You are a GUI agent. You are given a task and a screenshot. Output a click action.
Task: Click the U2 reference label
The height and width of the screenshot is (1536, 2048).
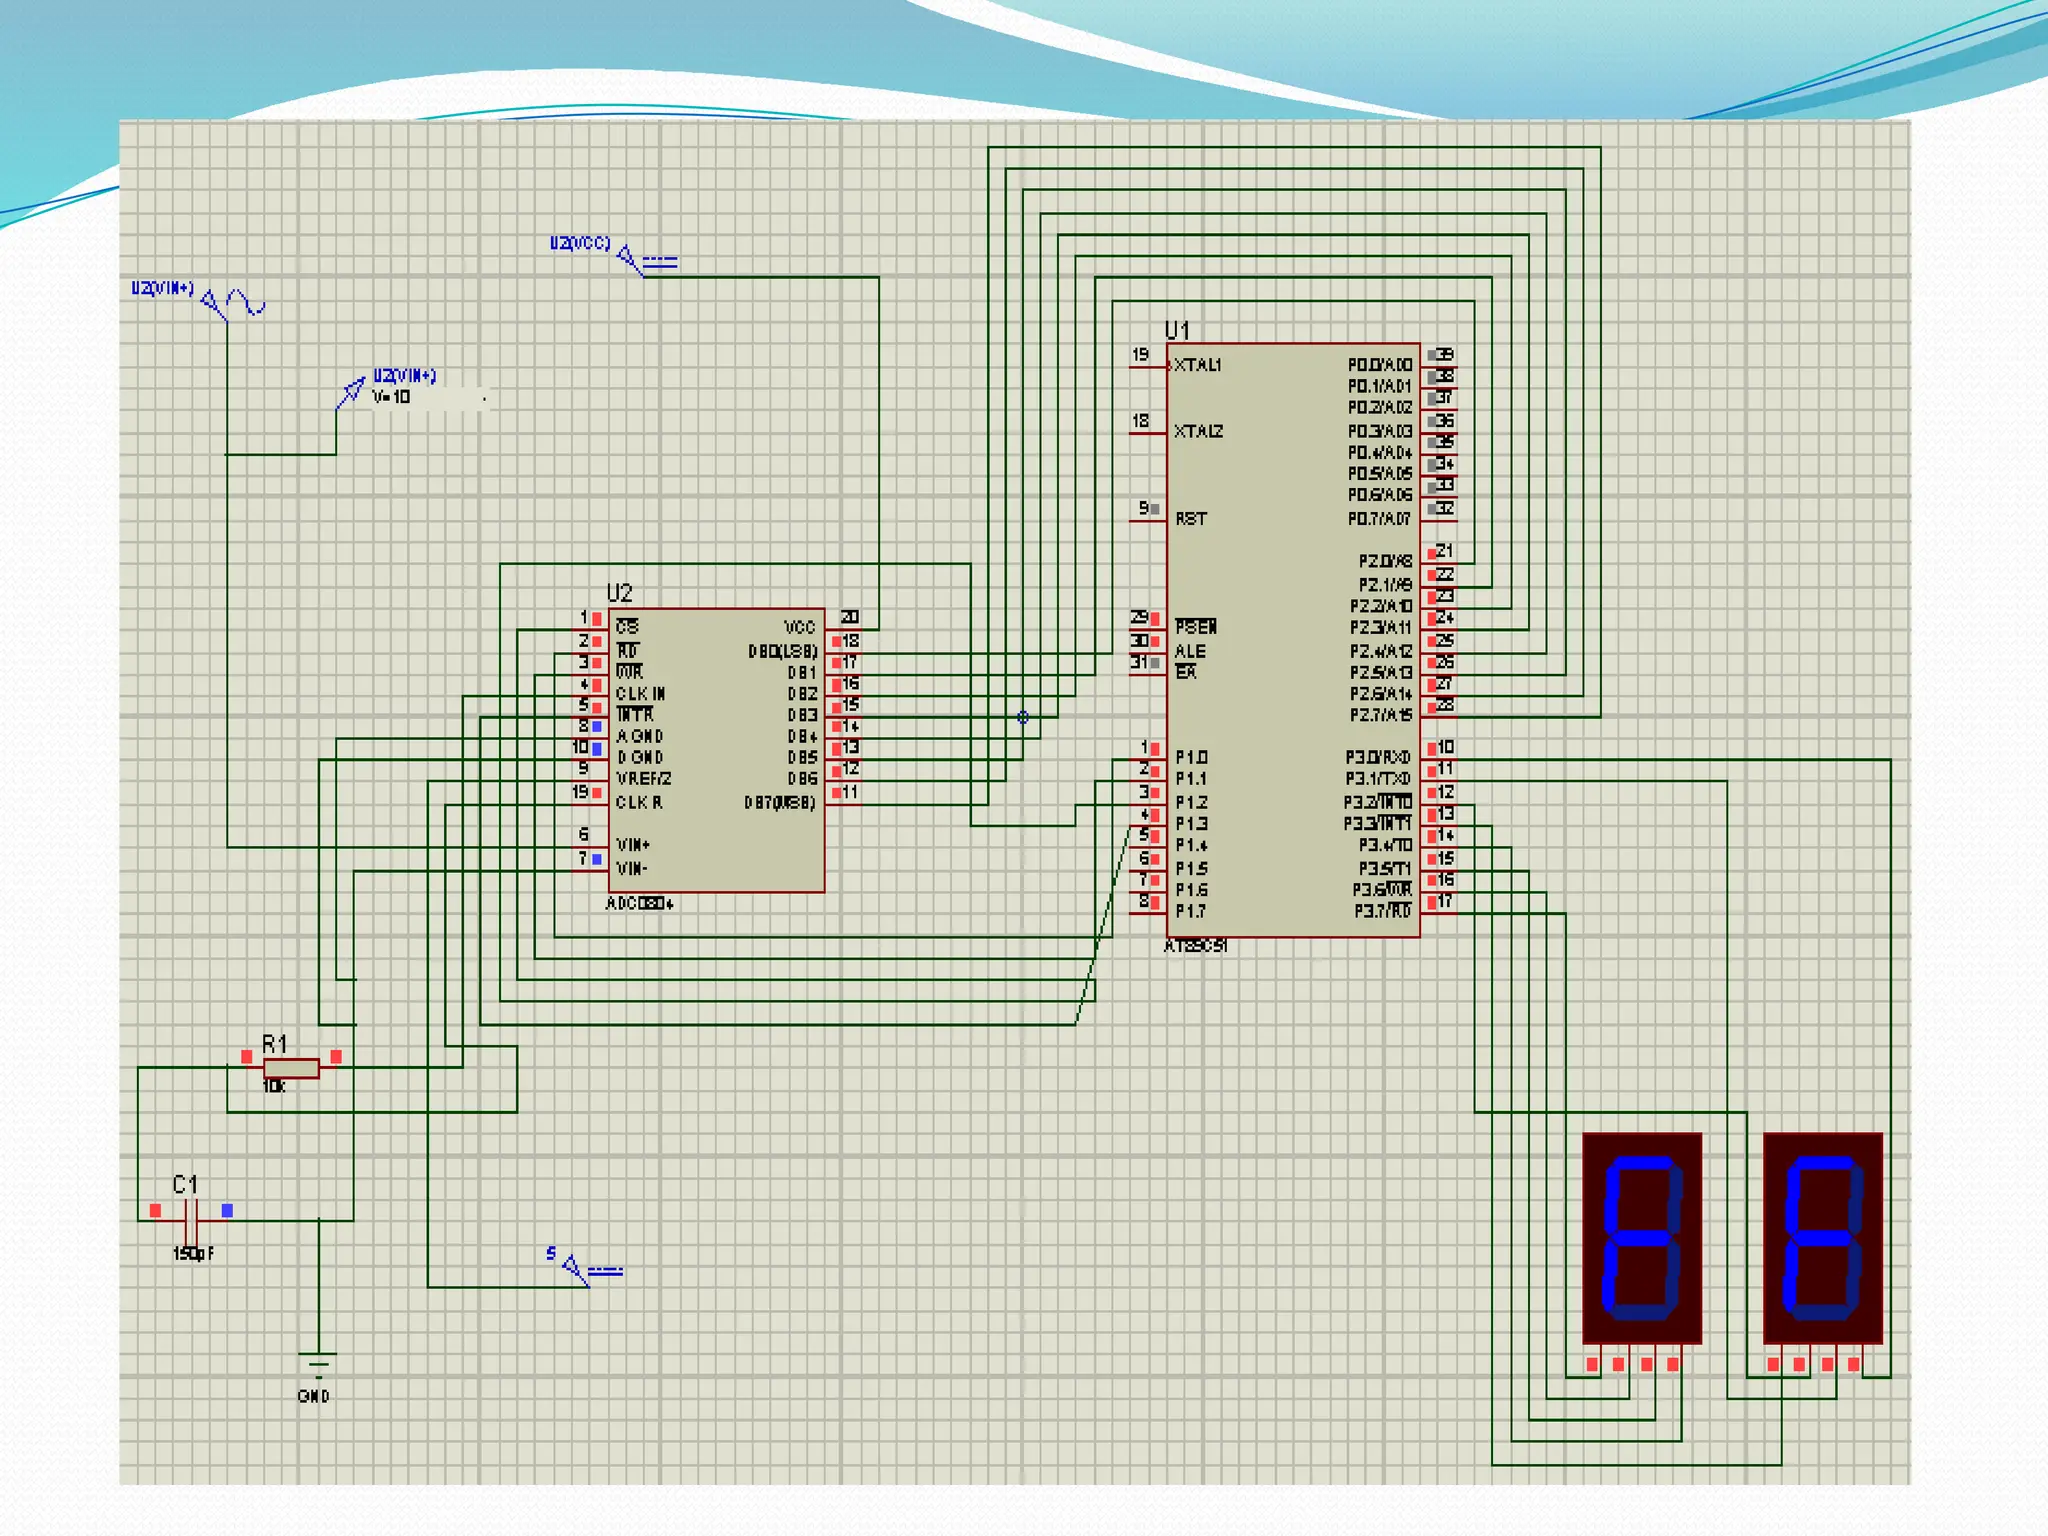pyautogui.click(x=619, y=593)
